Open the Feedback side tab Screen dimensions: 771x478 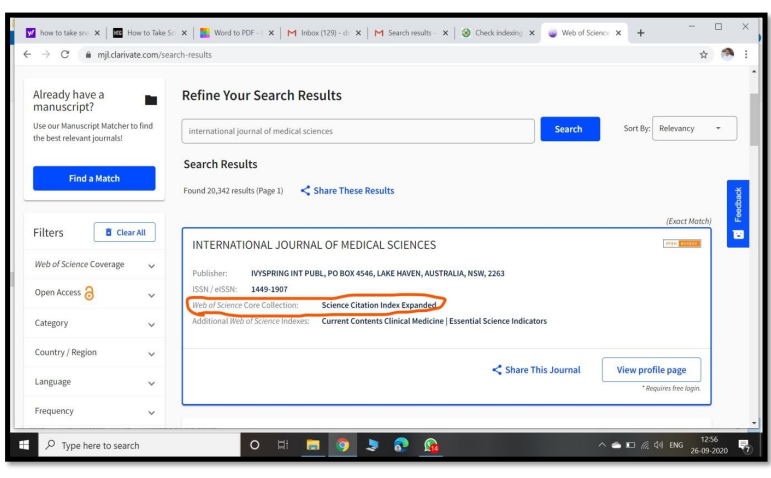click(x=738, y=213)
